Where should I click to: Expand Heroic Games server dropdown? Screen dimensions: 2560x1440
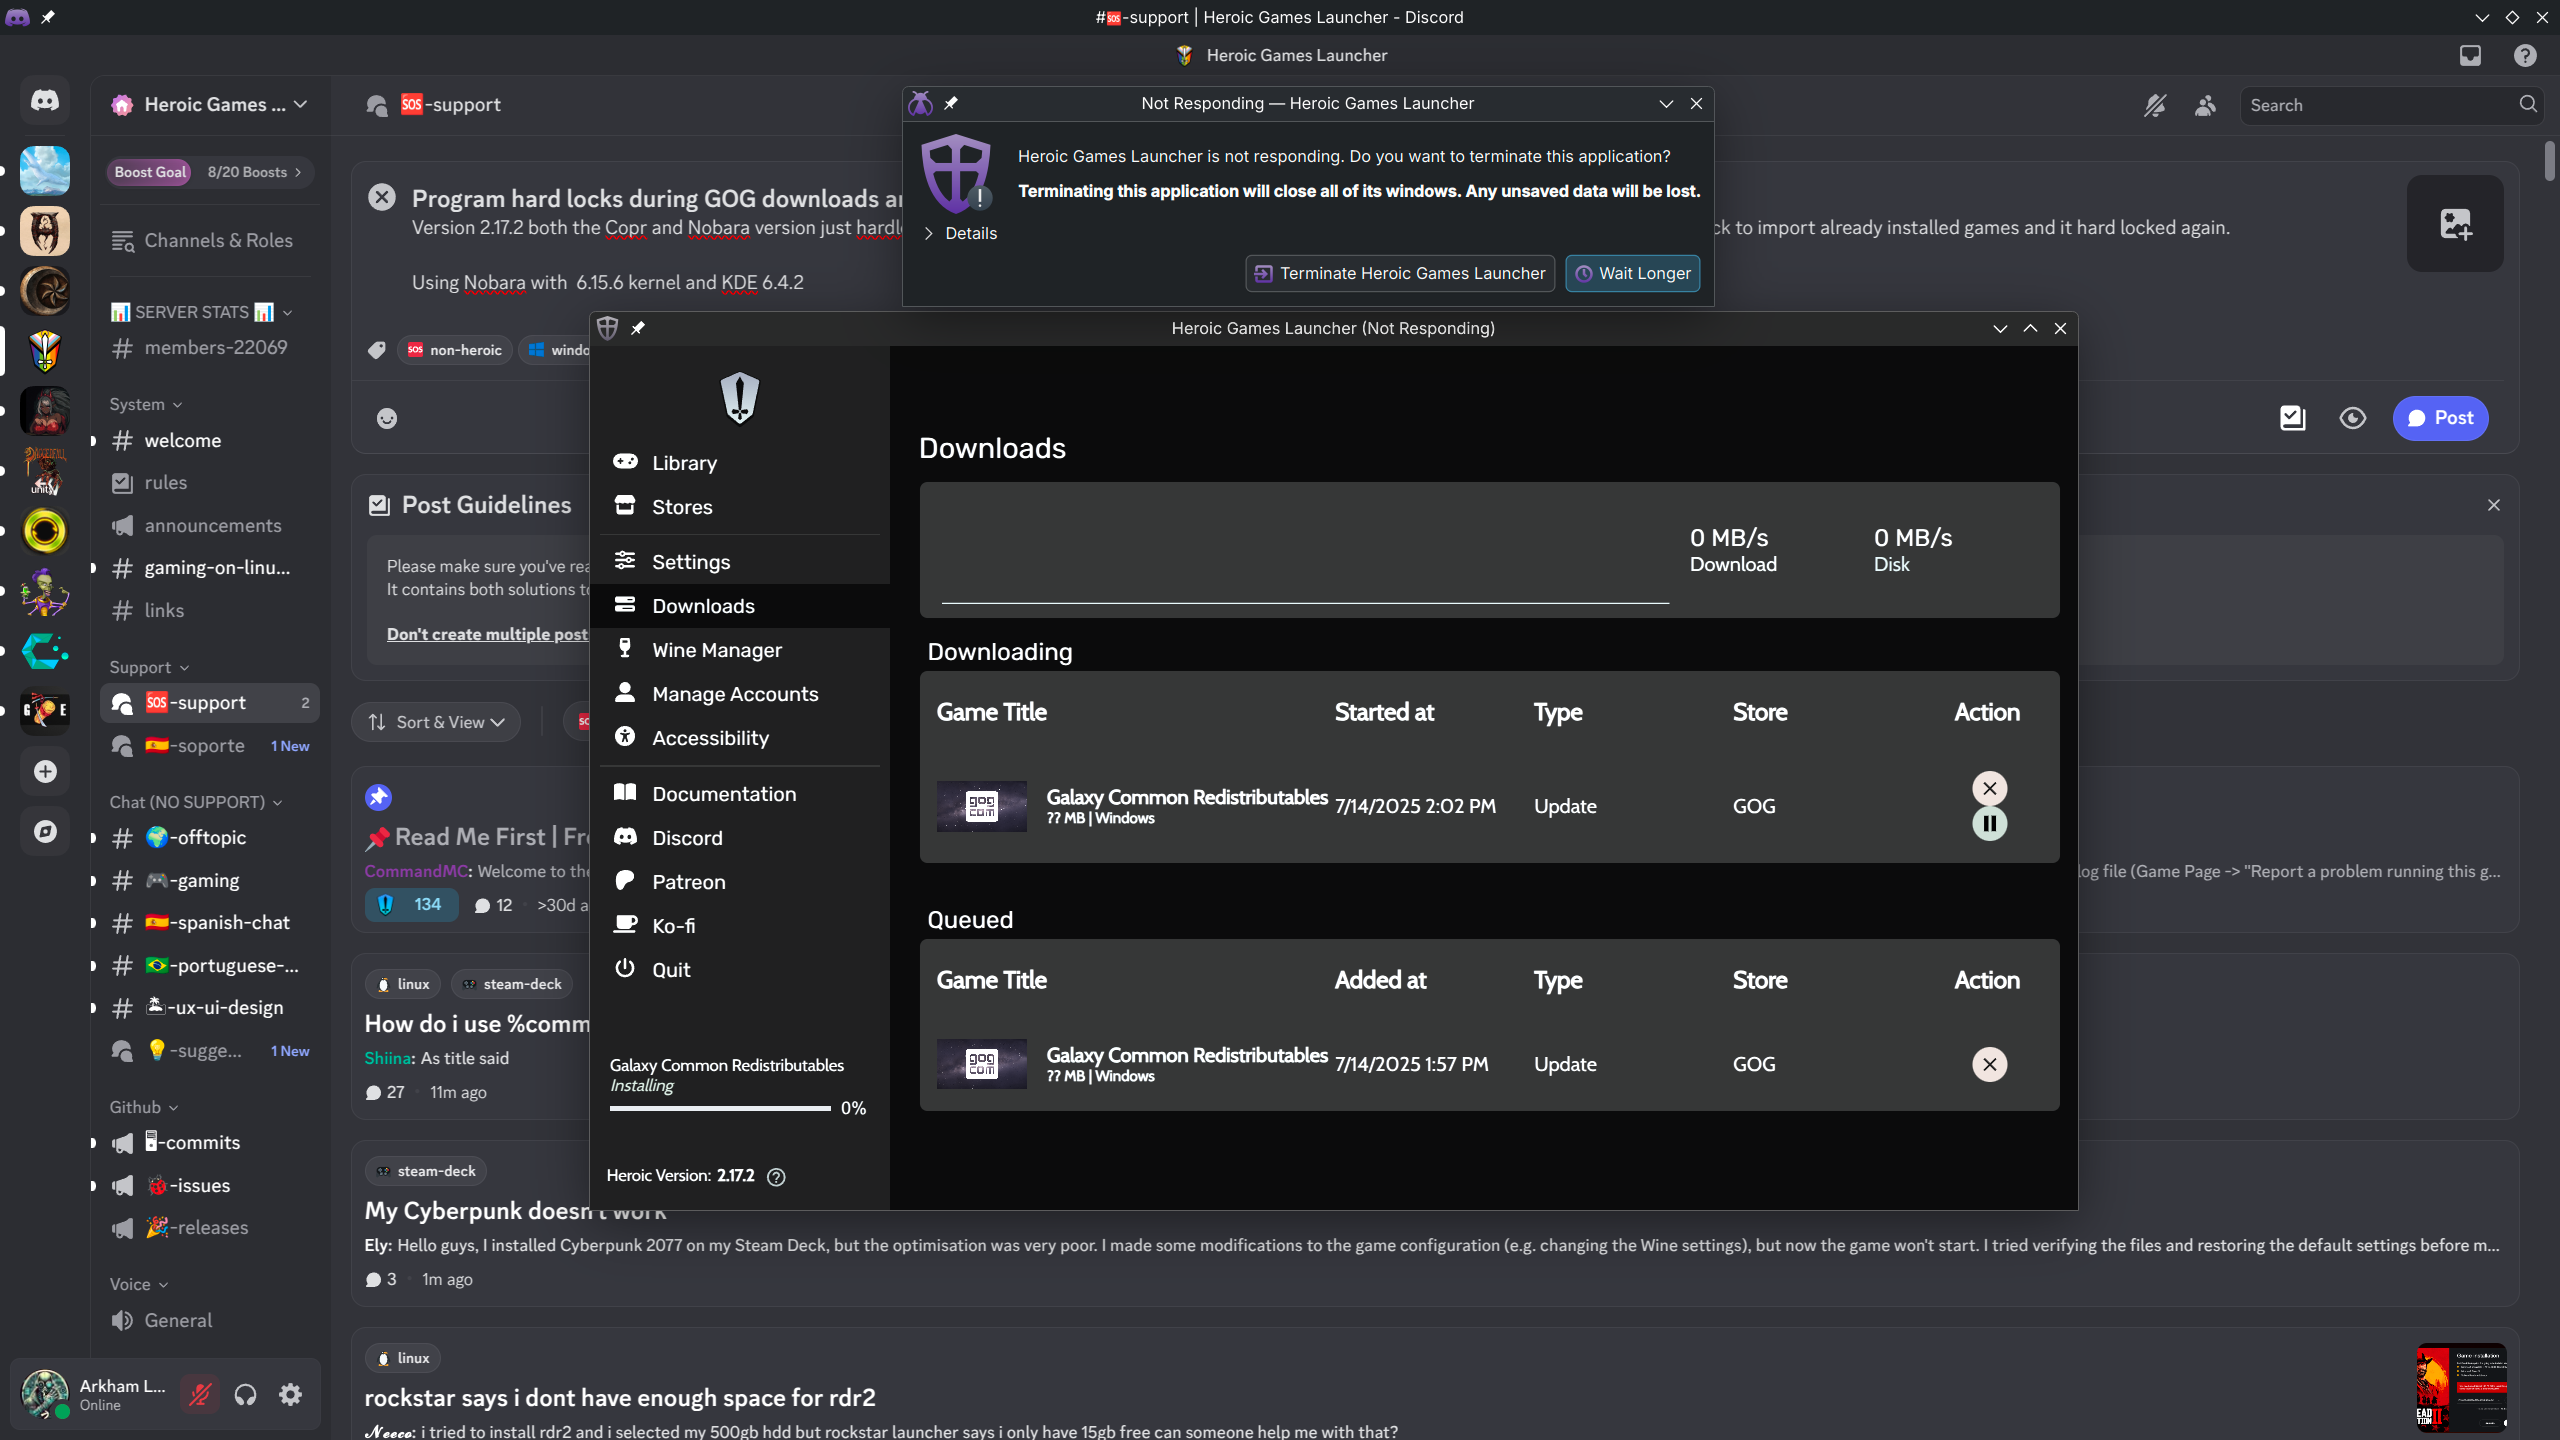pos(301,104)
